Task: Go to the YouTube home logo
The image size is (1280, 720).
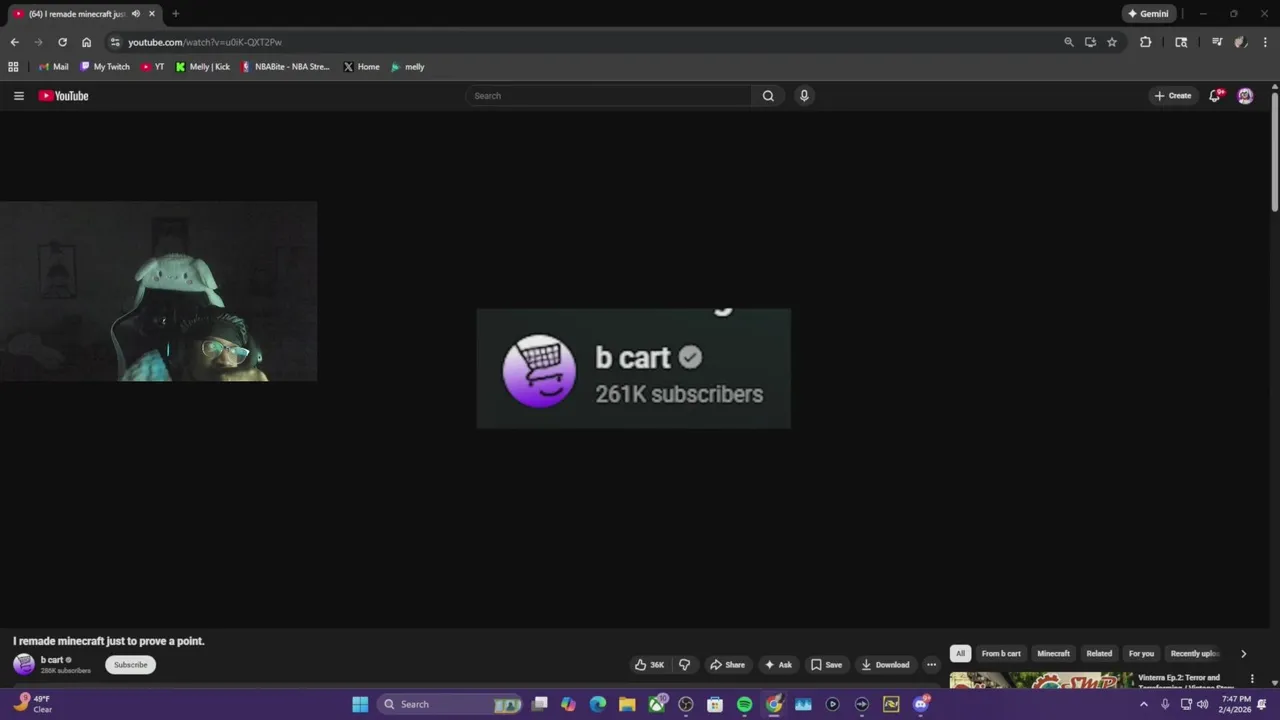Action: click(x=64, y=96)
